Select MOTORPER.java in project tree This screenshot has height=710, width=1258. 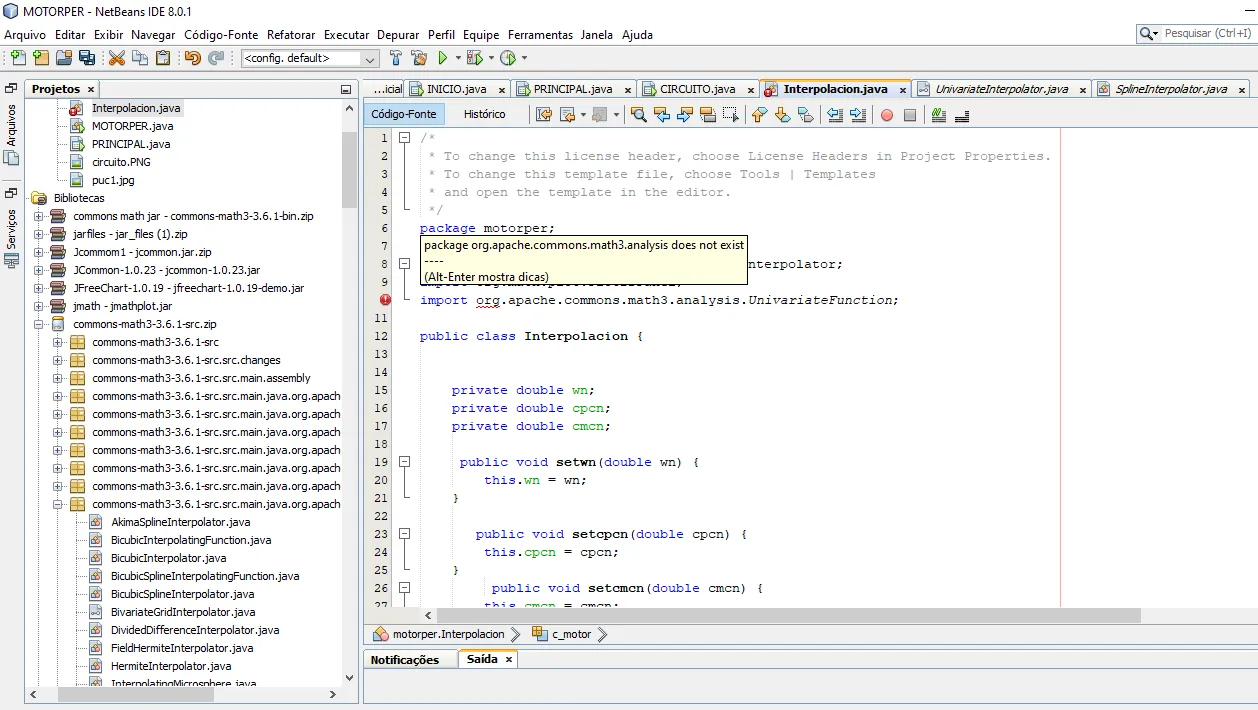coord(132,126)
